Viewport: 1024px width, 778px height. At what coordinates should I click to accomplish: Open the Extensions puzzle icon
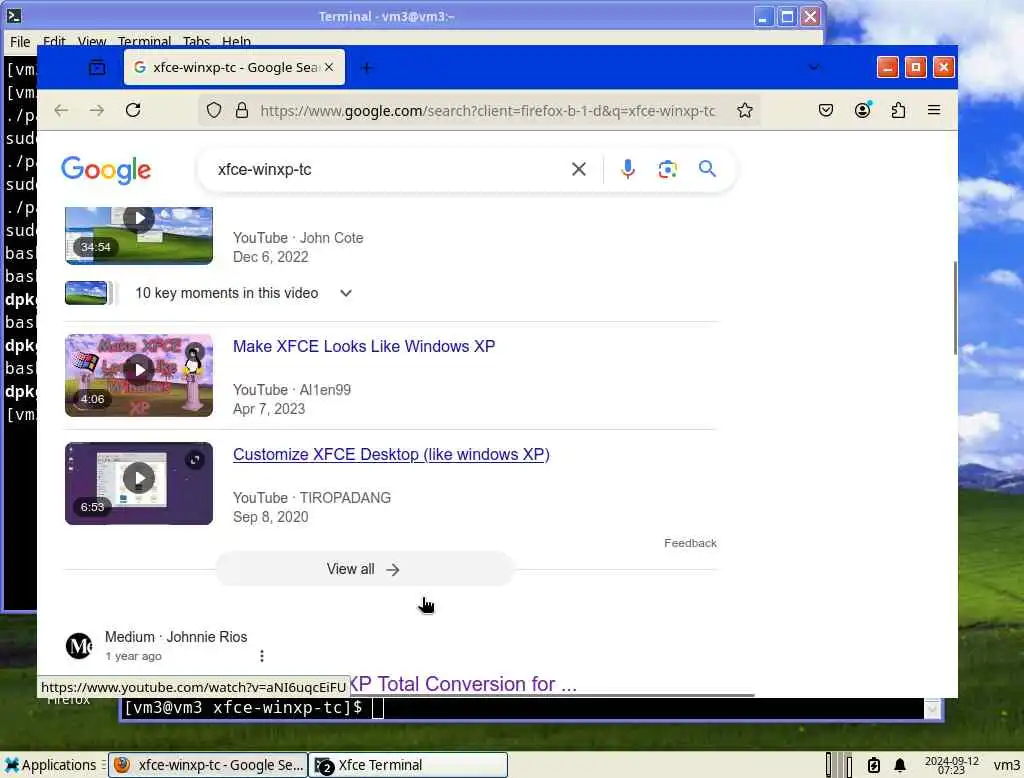click(x=898, y=110)
